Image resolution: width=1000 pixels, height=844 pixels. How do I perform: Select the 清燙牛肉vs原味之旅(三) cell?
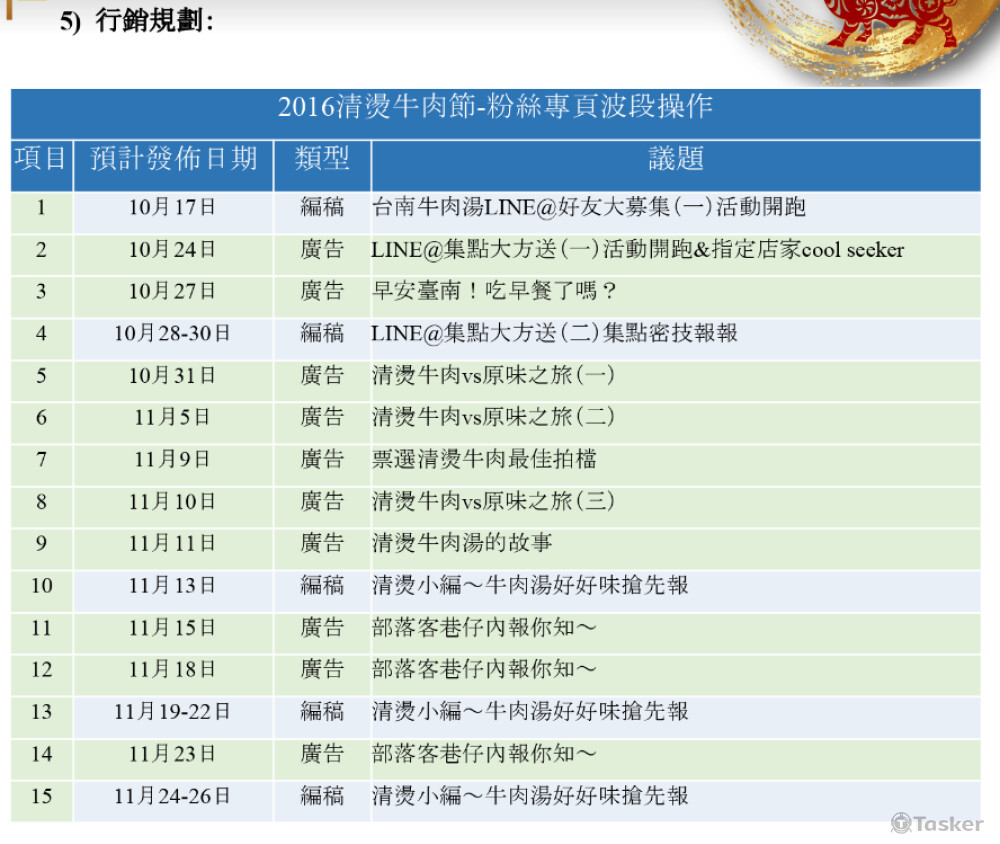[x=493, y=502]
